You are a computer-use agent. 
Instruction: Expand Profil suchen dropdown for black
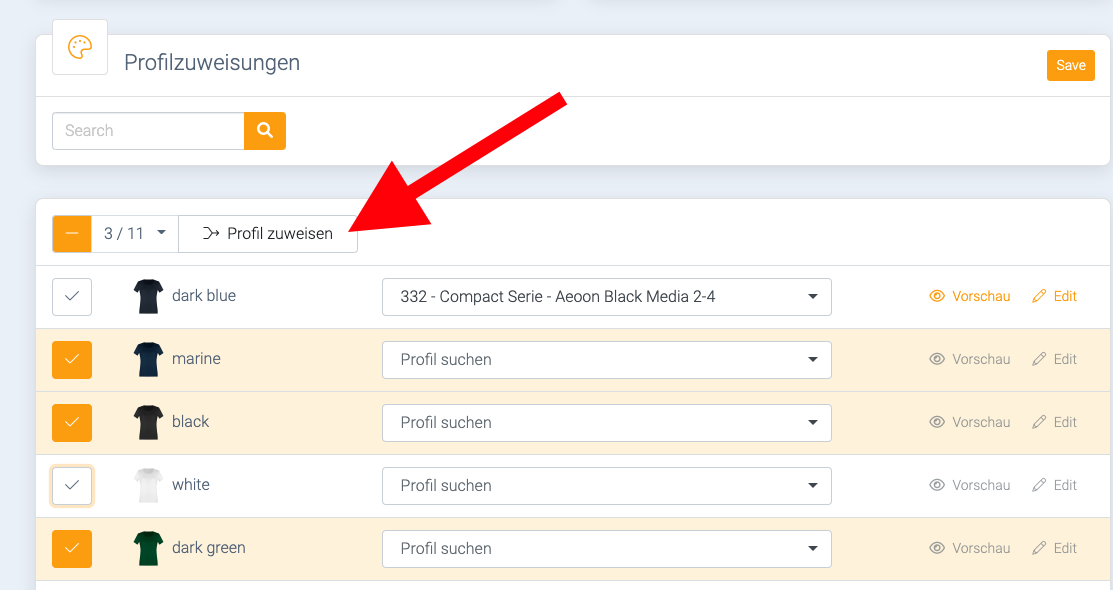(x=607, y=422)
